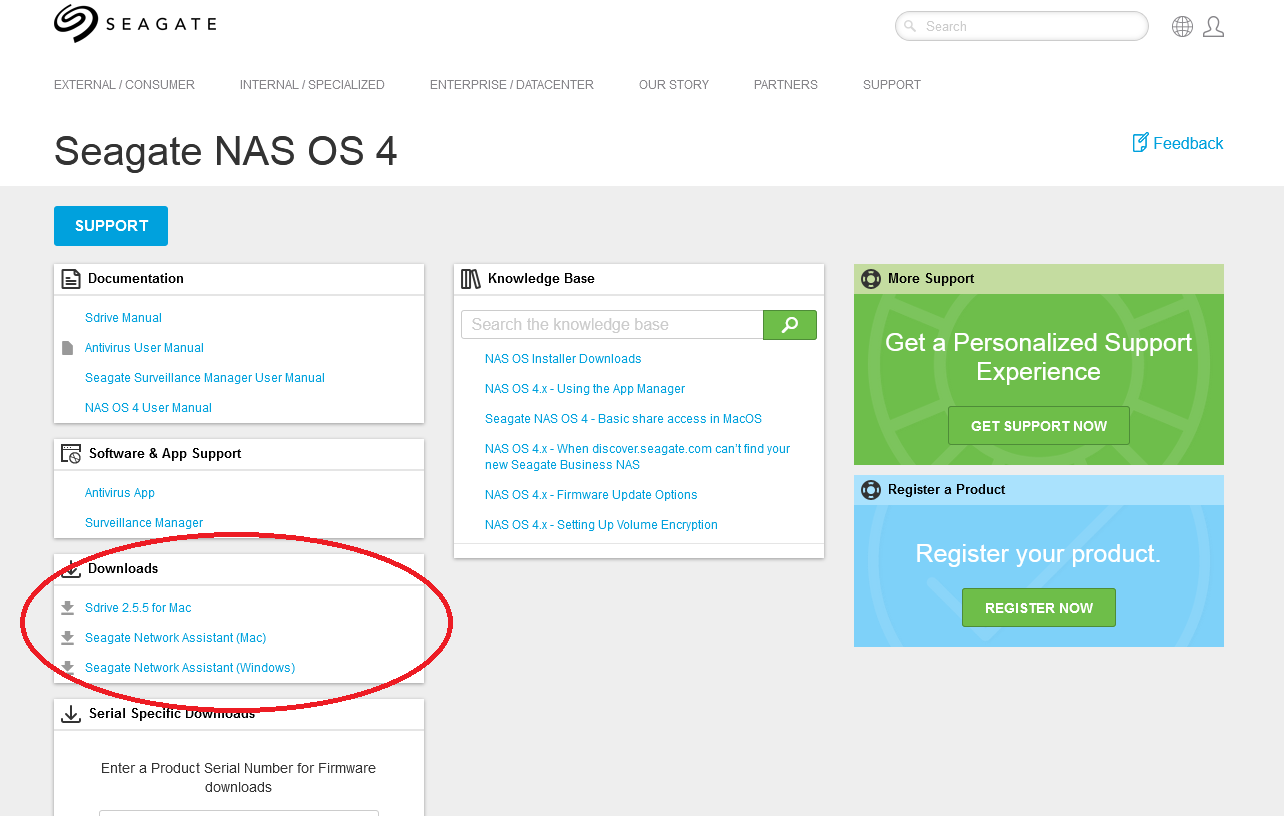
Task: Click the Seagate NAS OS 4 page title
Action: (226, 151)
